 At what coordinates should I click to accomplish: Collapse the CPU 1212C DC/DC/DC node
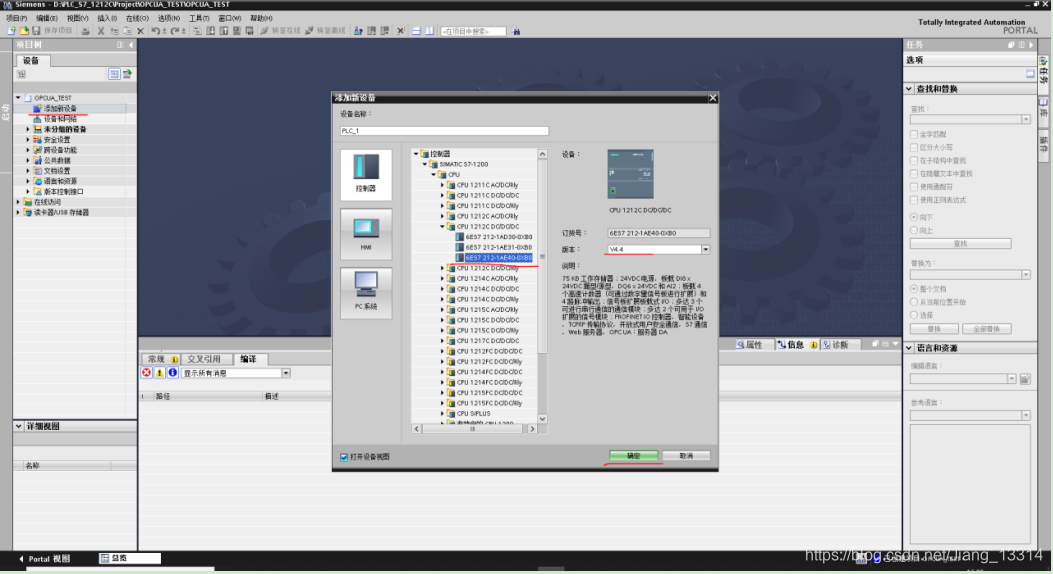(442, 227)
